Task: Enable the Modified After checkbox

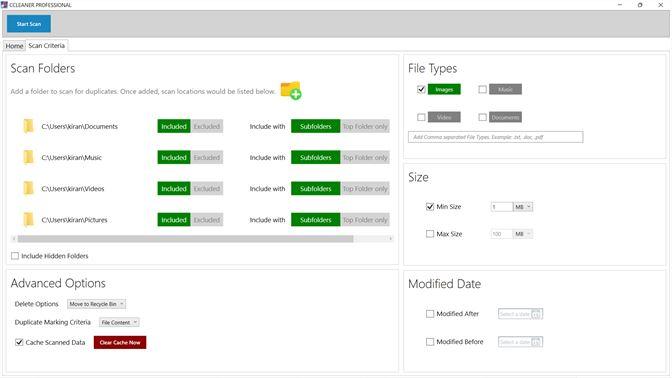Action: tap(430, 314)
